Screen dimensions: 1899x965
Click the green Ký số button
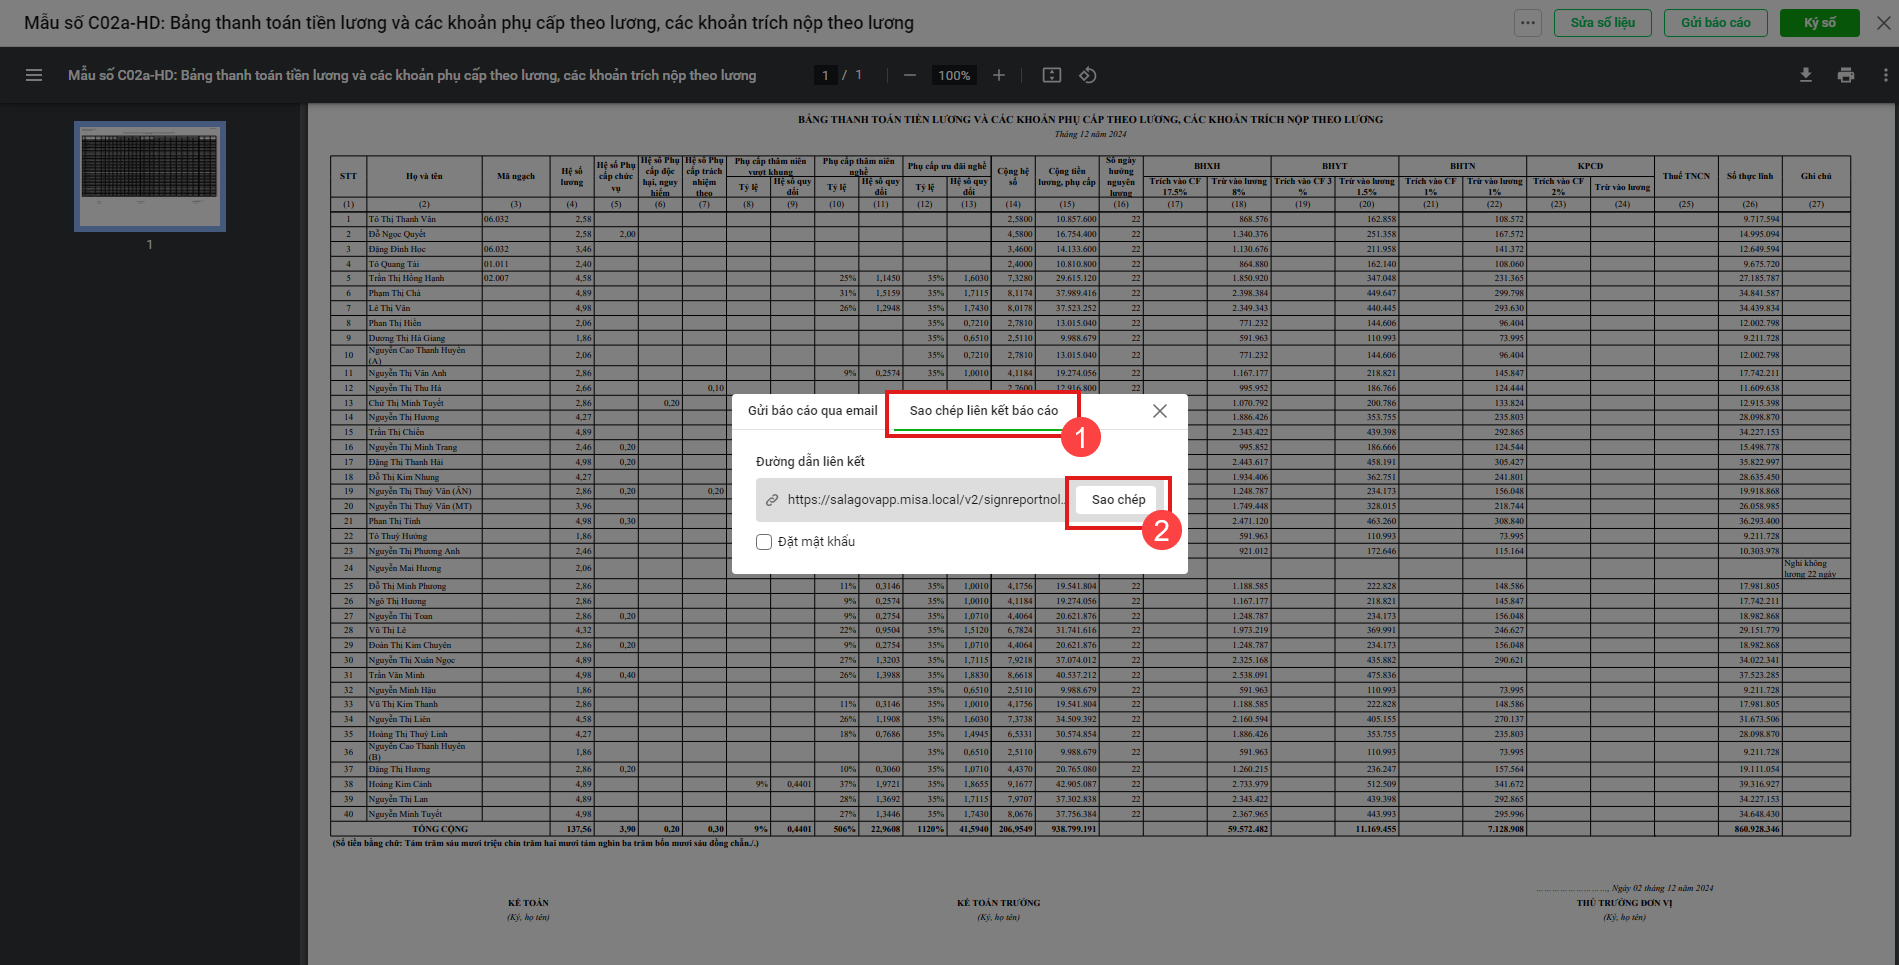click(x=1819, y=23)
